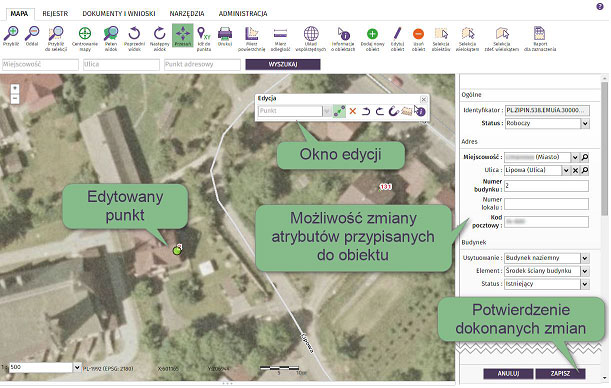Click Przybliż do selekcji tool
The image size is (611, 388).
56,39
